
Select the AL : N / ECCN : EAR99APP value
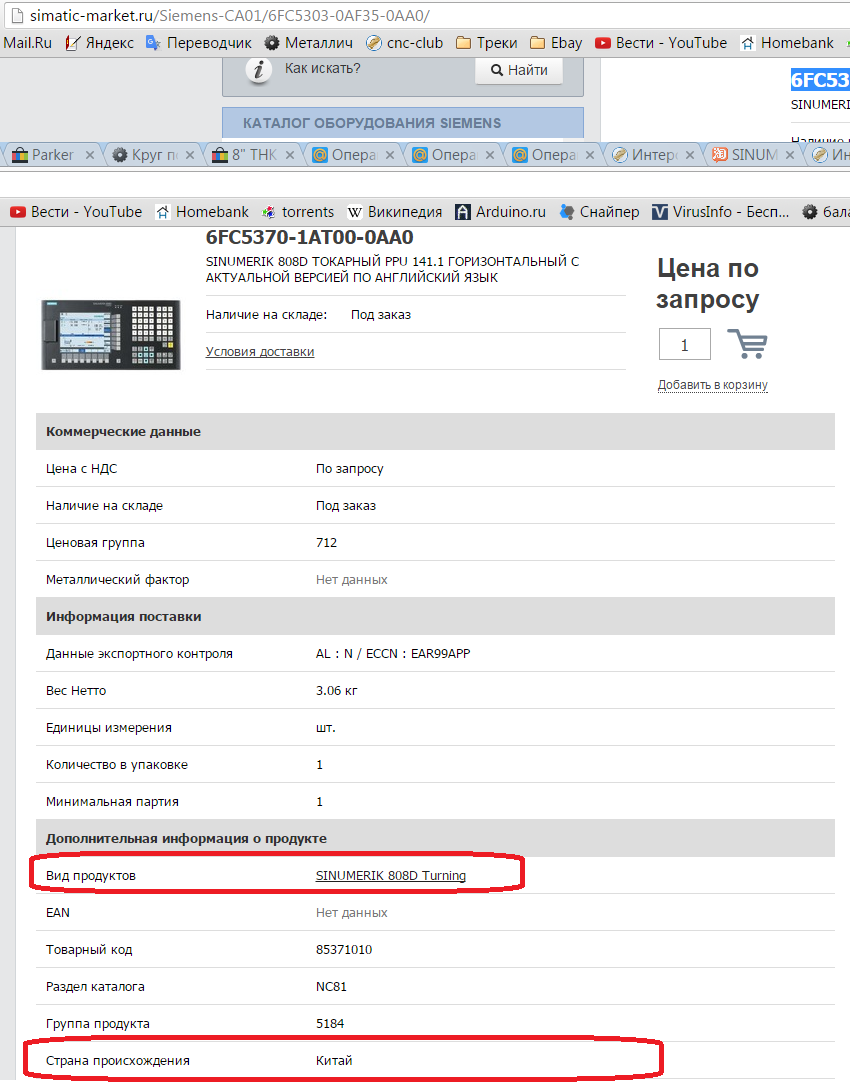tap(393, 653)
